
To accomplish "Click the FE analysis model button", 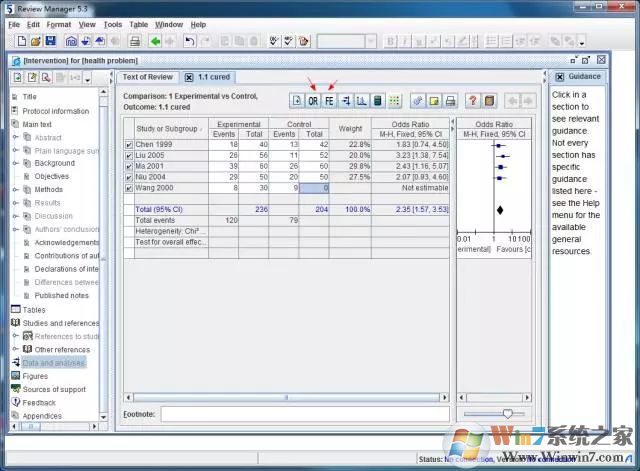I will [329, 101].
